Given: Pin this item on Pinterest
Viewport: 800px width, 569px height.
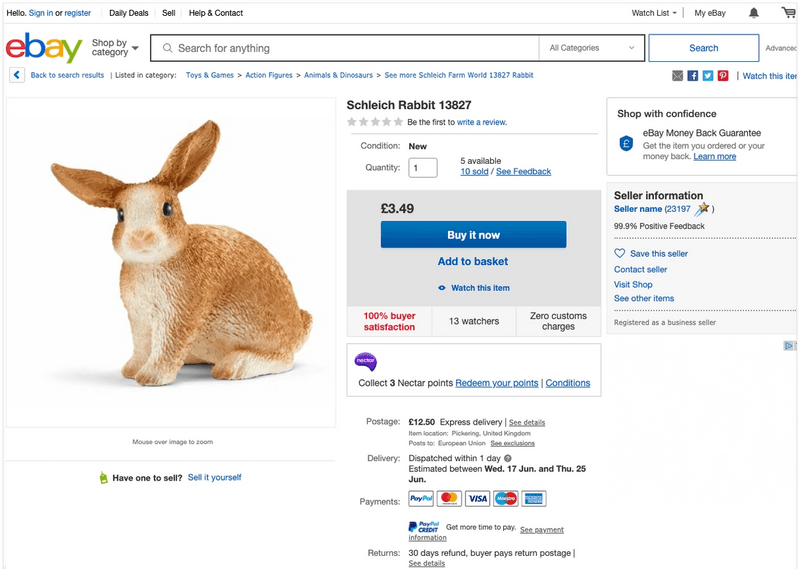Looking at the screenshot, I should click(723, 76).
